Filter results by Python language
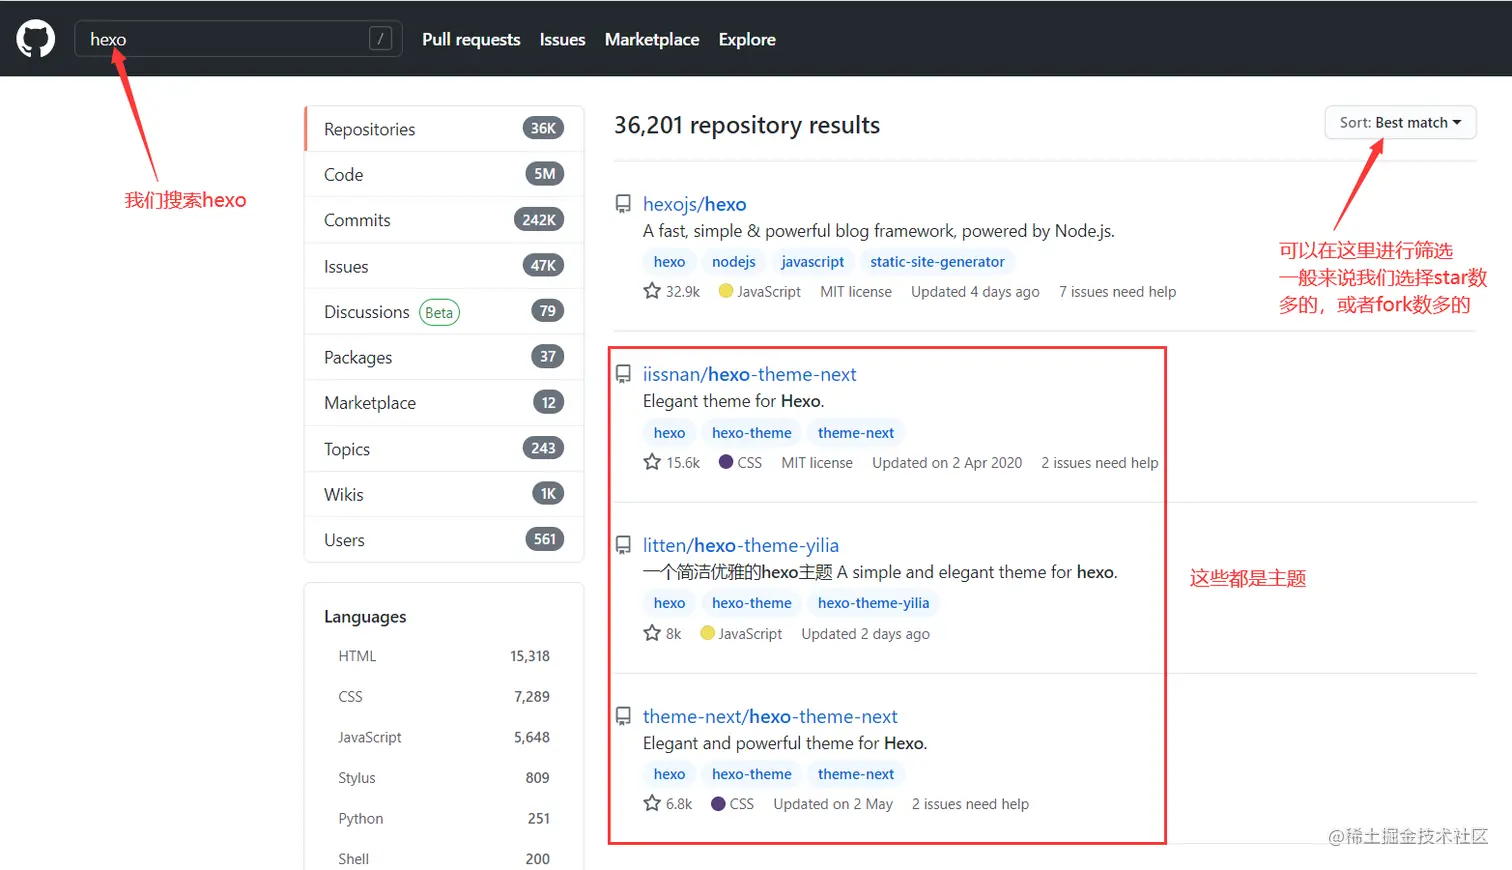Image resolution: width=1512 pixels, height=870 pixels. [444, 818]
